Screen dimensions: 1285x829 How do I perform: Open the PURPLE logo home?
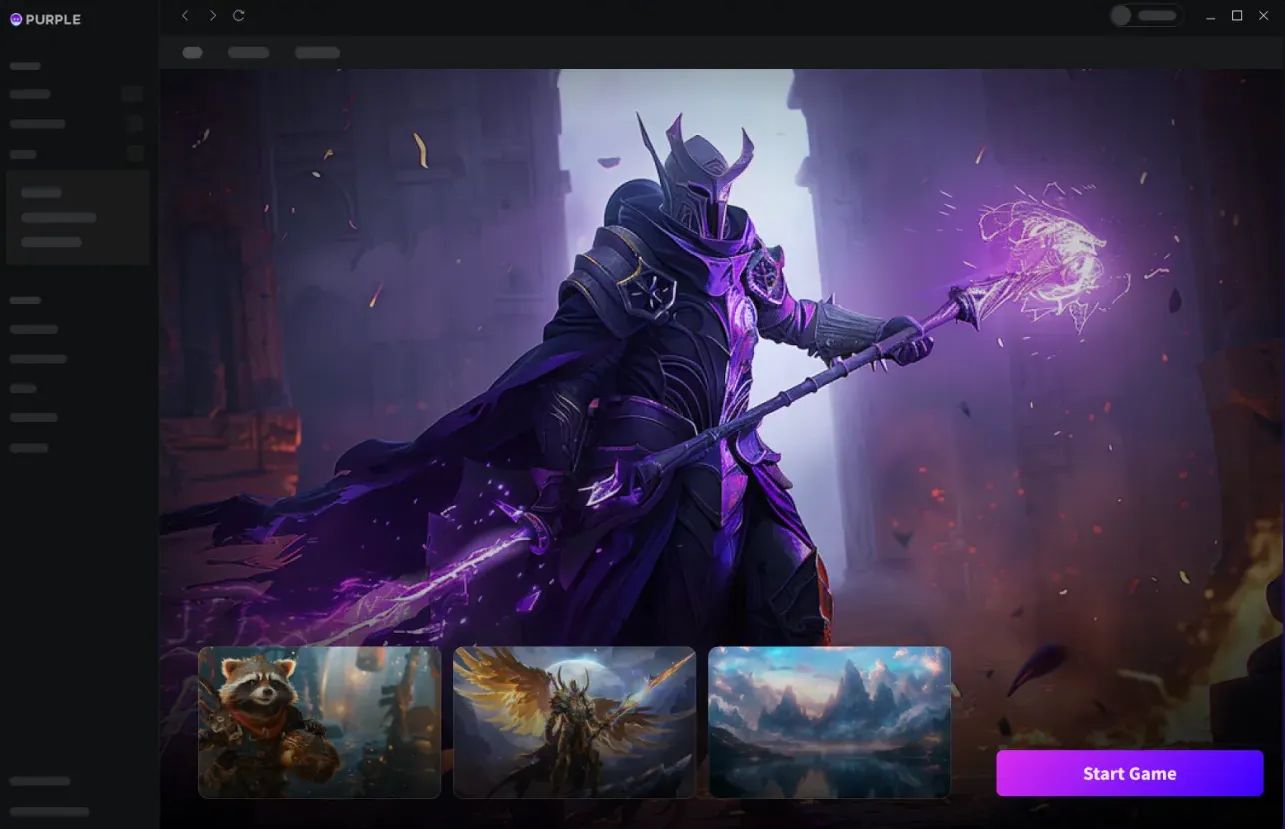(x=45, y=19)
